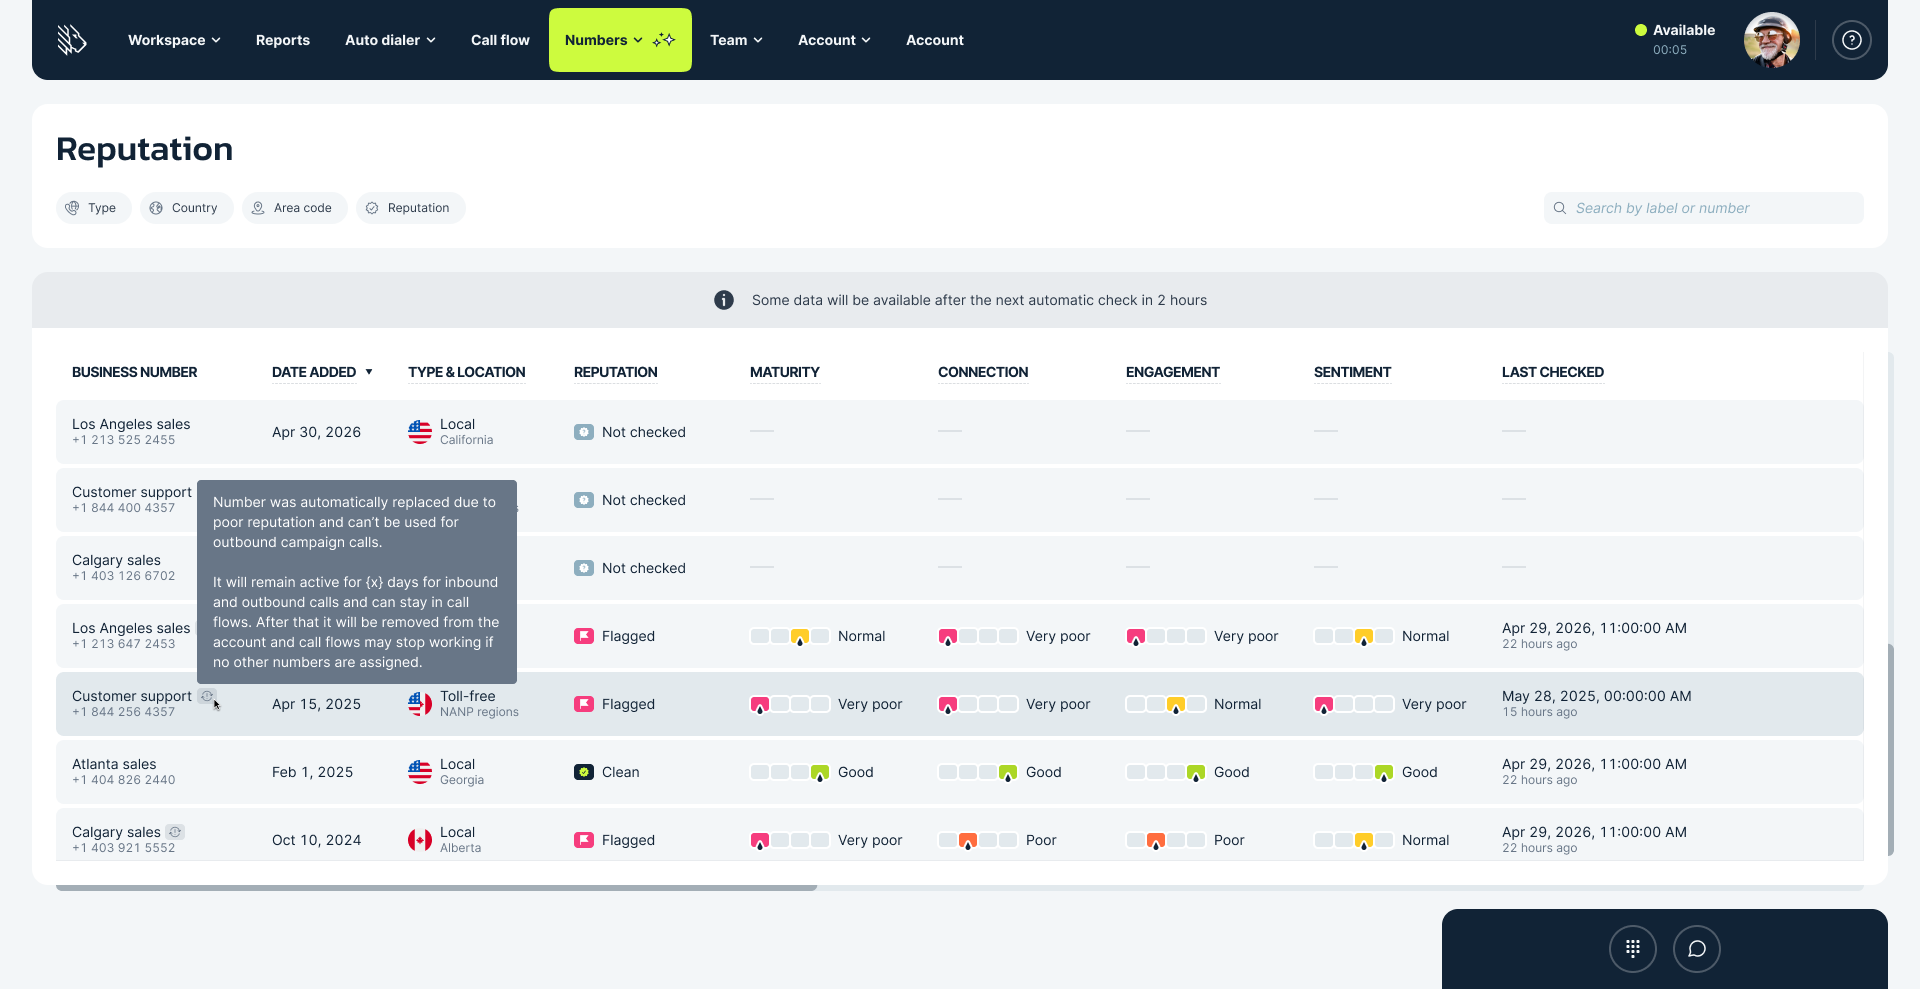
Task: Click the magnifier icon in the search box
Action: [x=1560, y=208]
